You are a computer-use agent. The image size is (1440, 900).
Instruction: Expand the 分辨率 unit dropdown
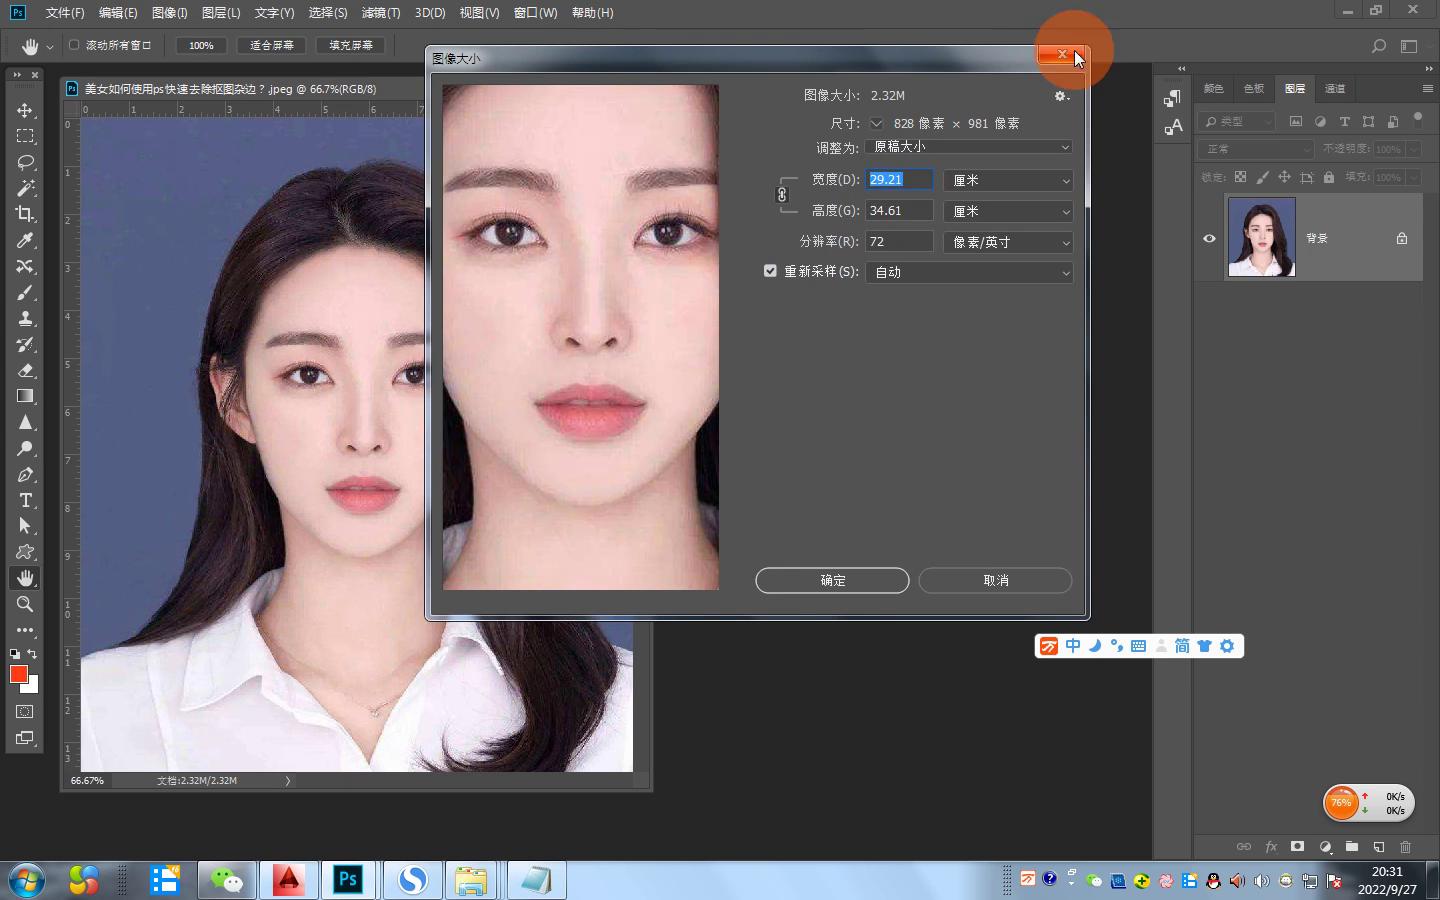(x=1008, y=242)
